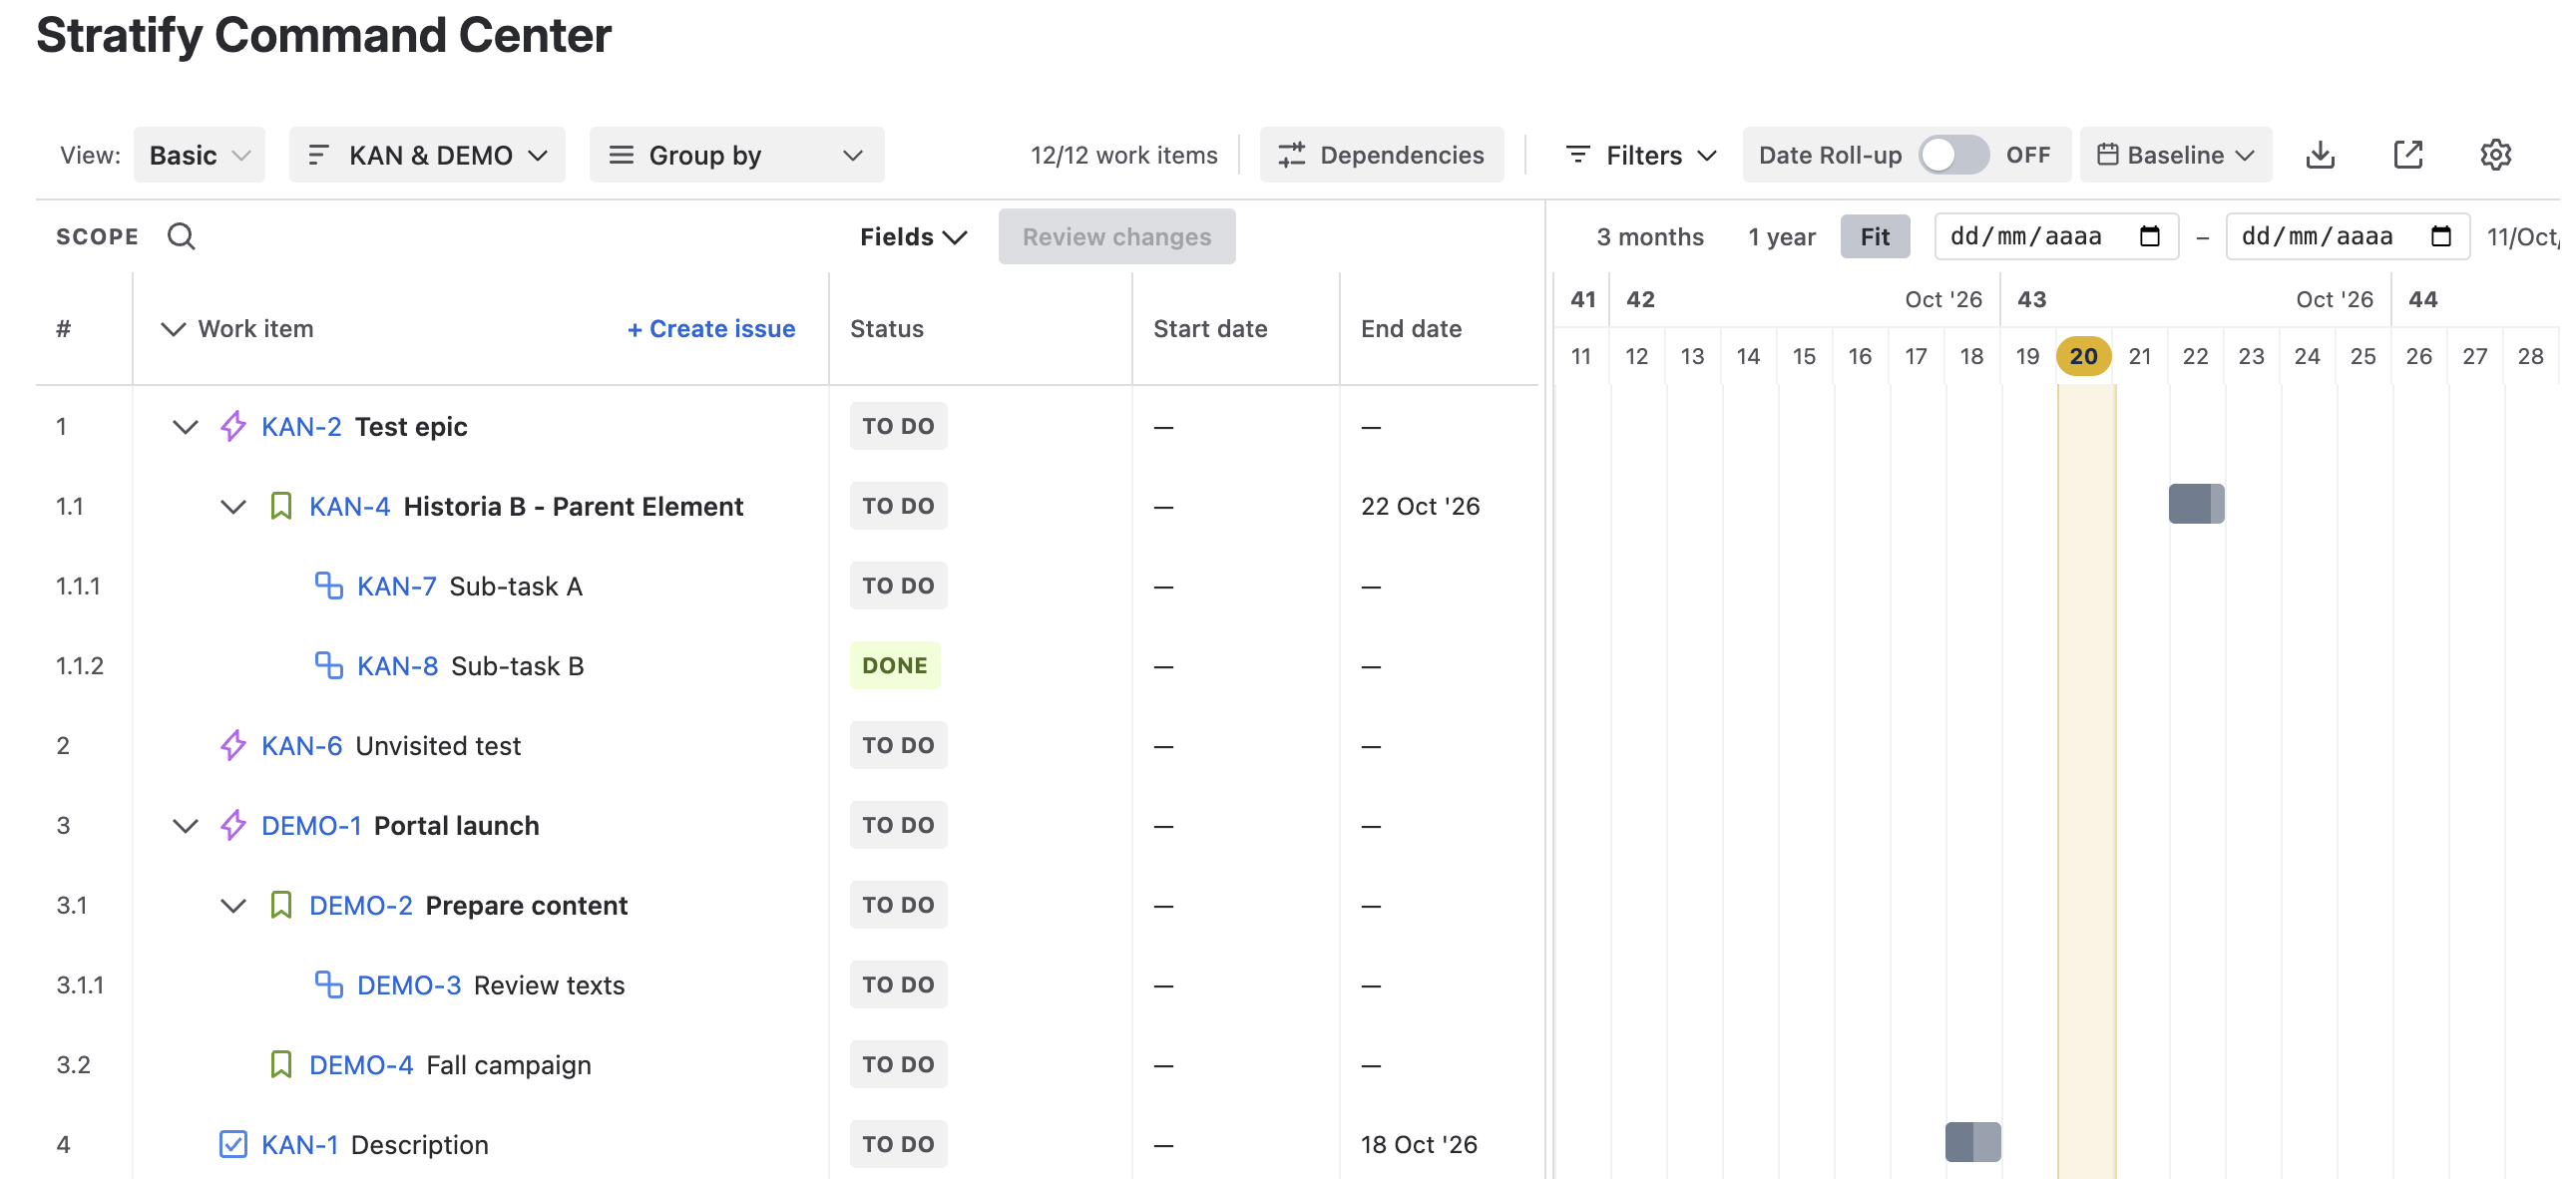Collapse all via Work item header chevron

tap(173, 329)
